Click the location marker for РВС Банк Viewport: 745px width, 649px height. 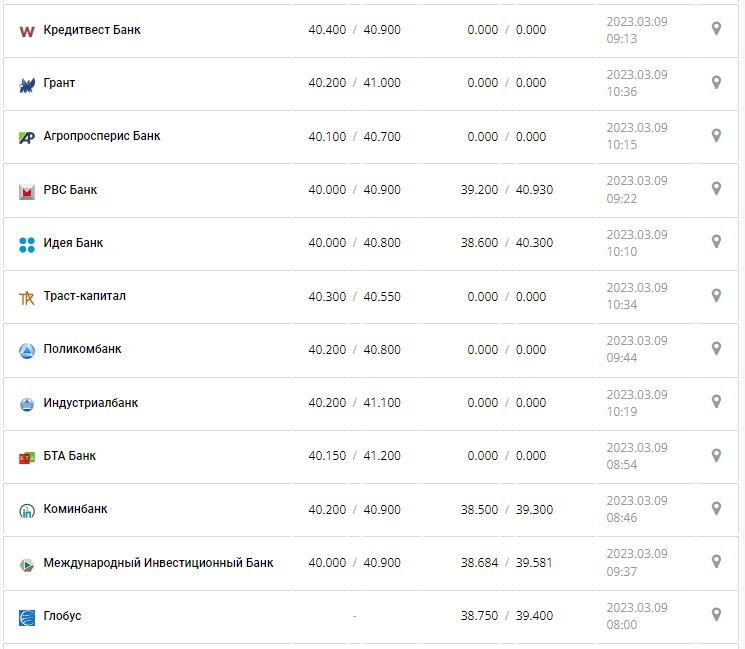[716, 188]
